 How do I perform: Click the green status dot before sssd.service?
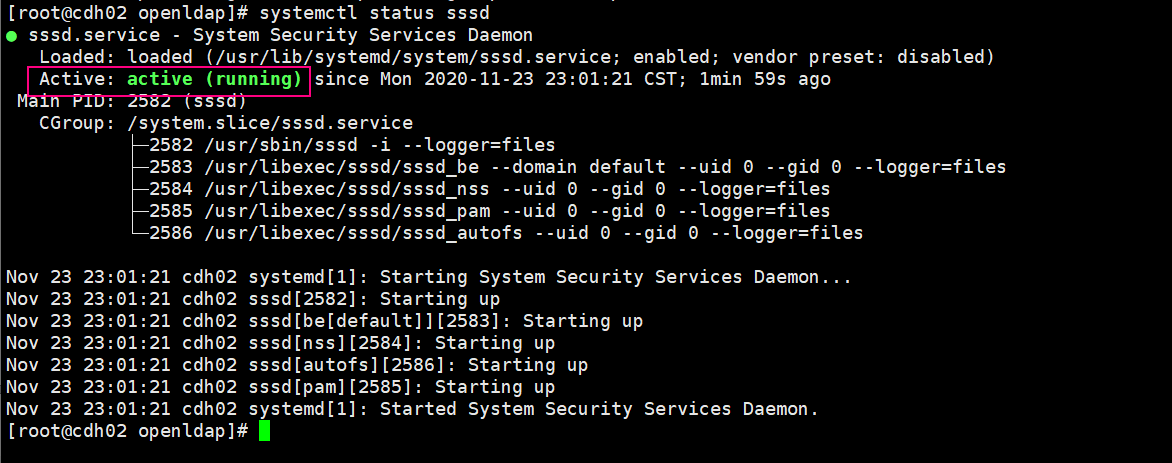11,36
